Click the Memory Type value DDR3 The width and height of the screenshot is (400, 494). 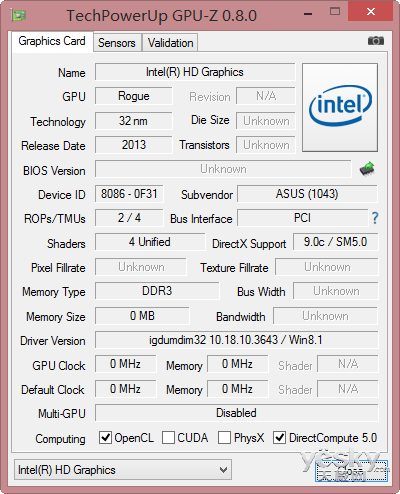click(157, 291)
